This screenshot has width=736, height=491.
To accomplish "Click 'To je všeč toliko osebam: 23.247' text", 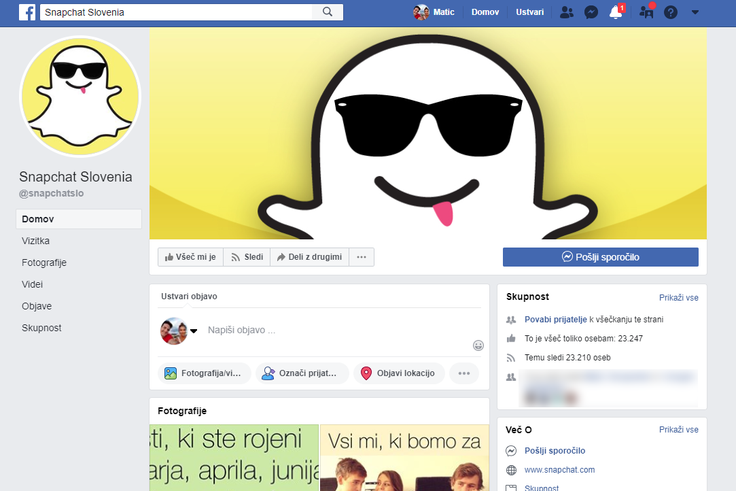I will coord(583,338).
